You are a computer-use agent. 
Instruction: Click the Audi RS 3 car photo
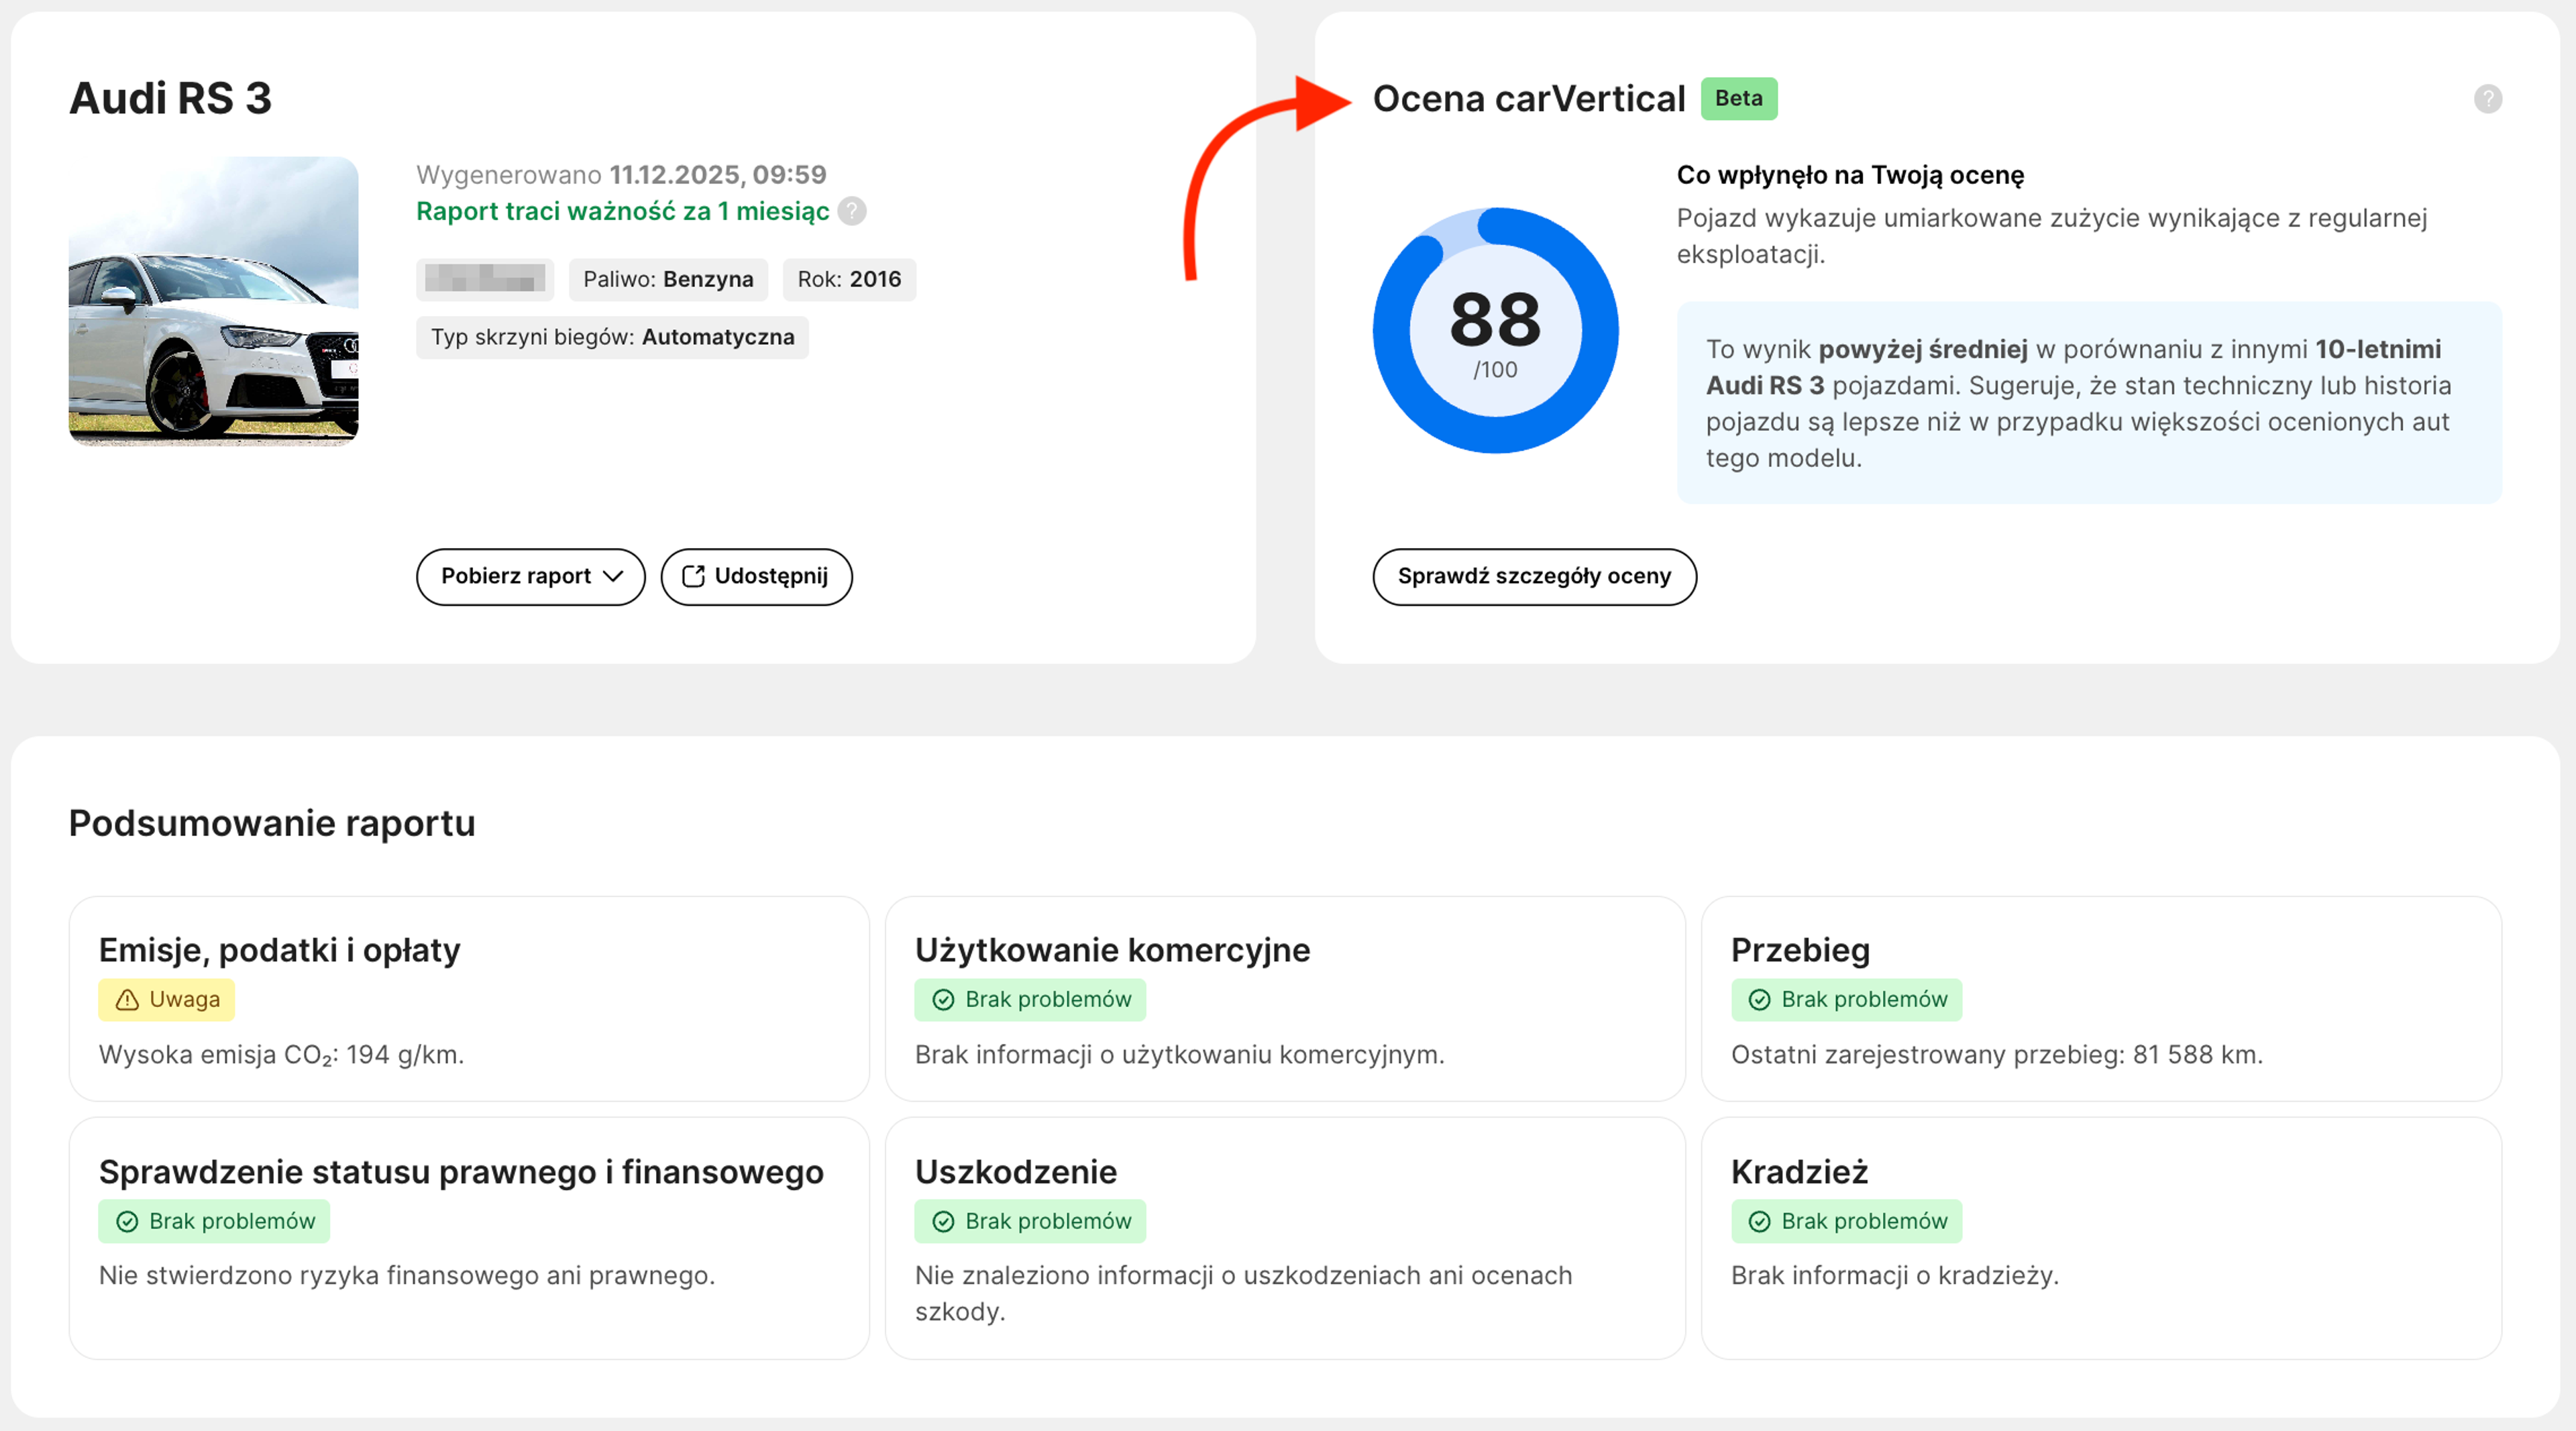point(213,300)
